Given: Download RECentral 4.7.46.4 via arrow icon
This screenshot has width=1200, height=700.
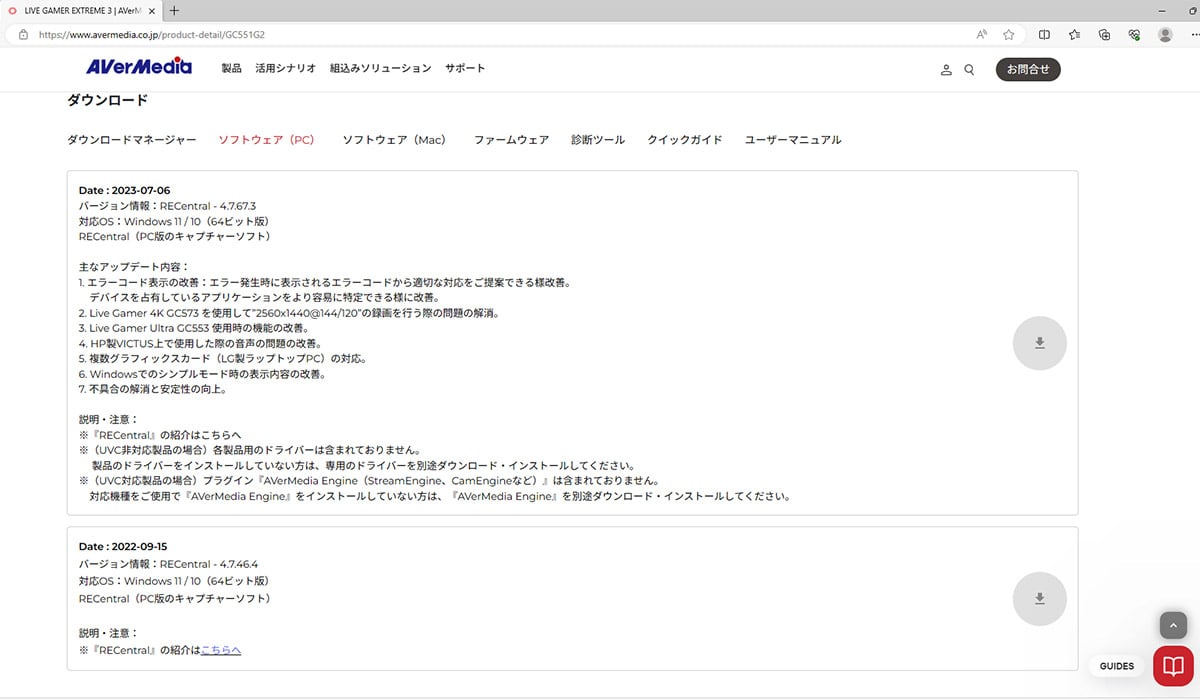Looking at the screenshot, I should (1039, 598).
